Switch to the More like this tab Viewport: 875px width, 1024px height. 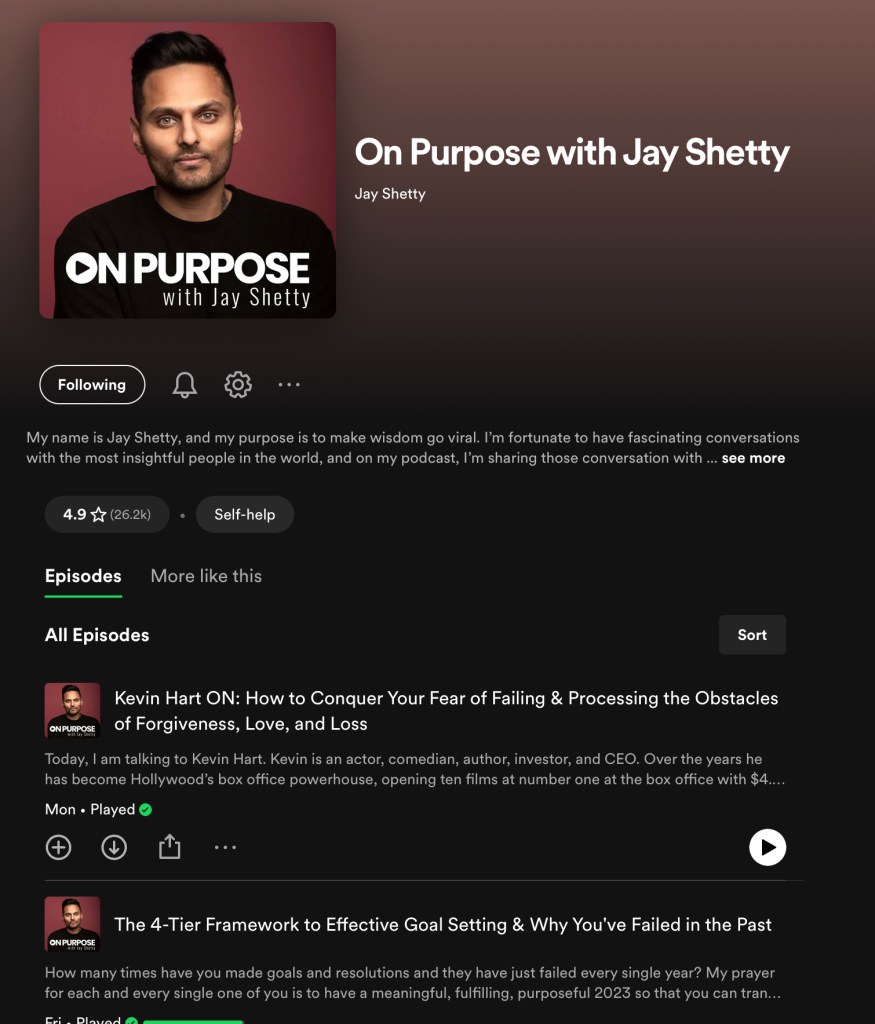(x=206, y=576)
